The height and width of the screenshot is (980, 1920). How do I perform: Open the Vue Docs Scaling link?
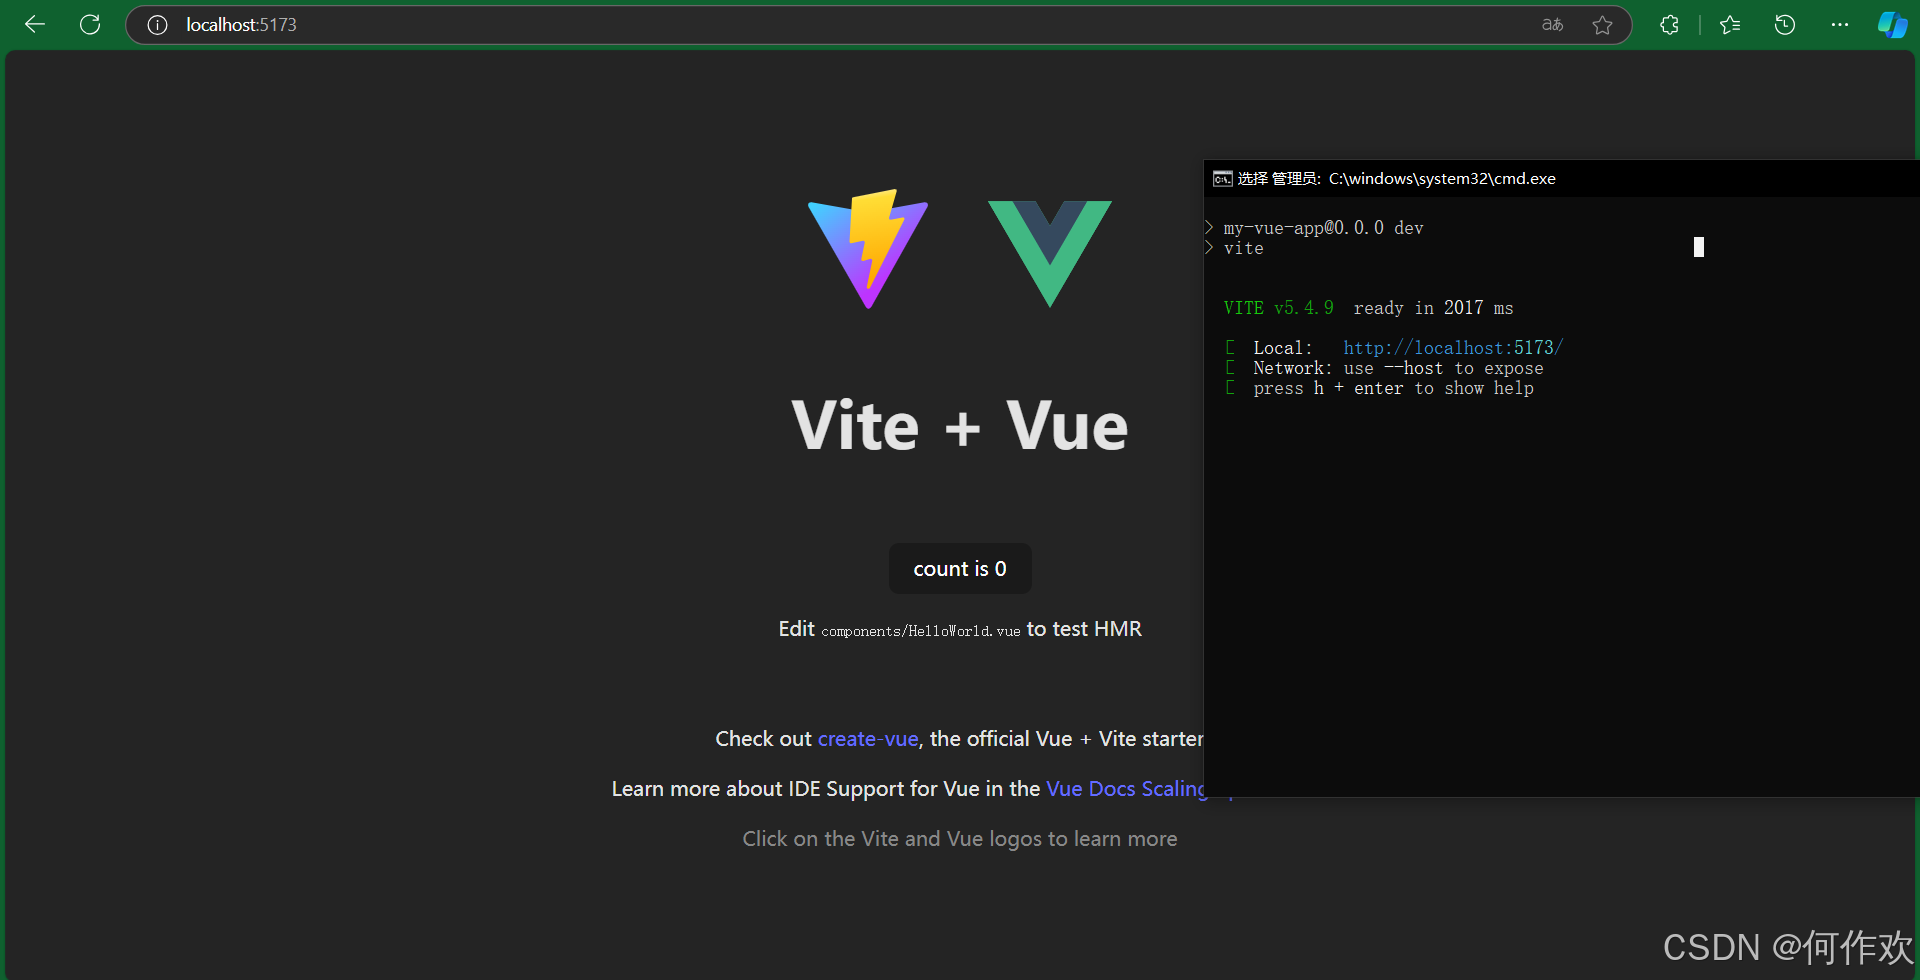(x=1126, y=789)
